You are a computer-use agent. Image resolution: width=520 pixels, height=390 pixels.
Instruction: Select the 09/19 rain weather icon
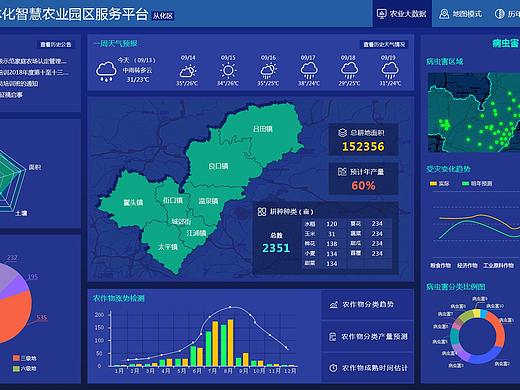point(389,71)
